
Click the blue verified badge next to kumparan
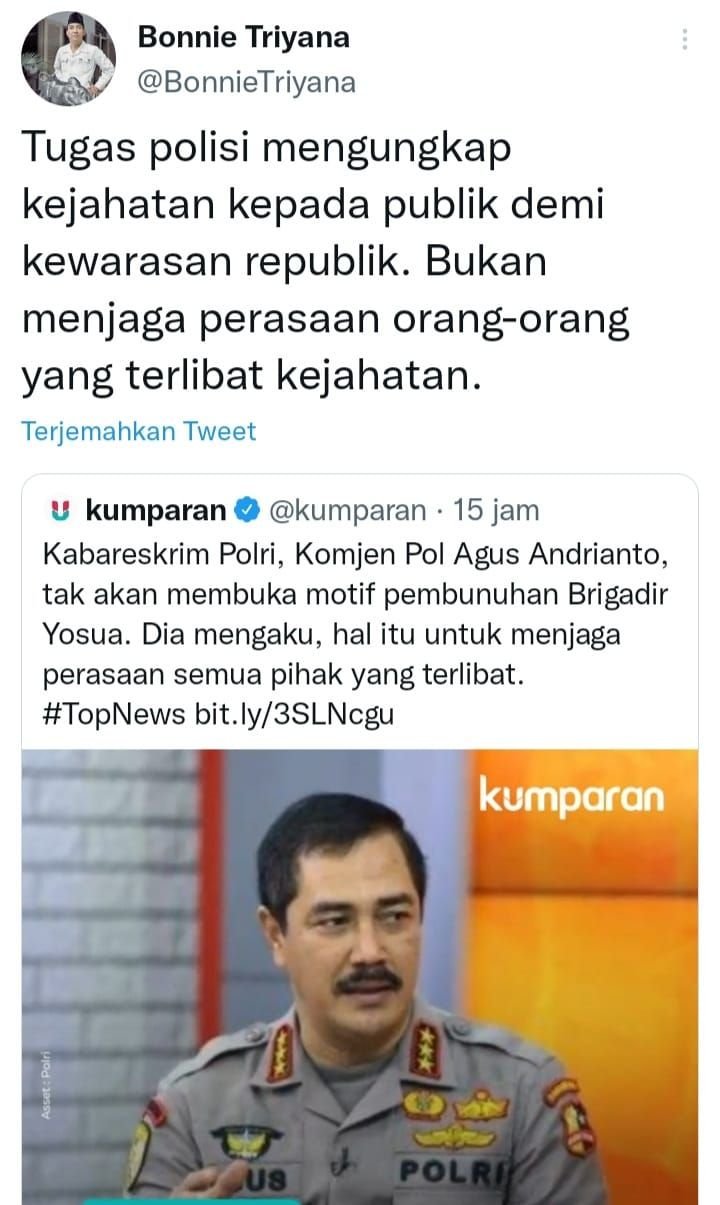point(246,512)
